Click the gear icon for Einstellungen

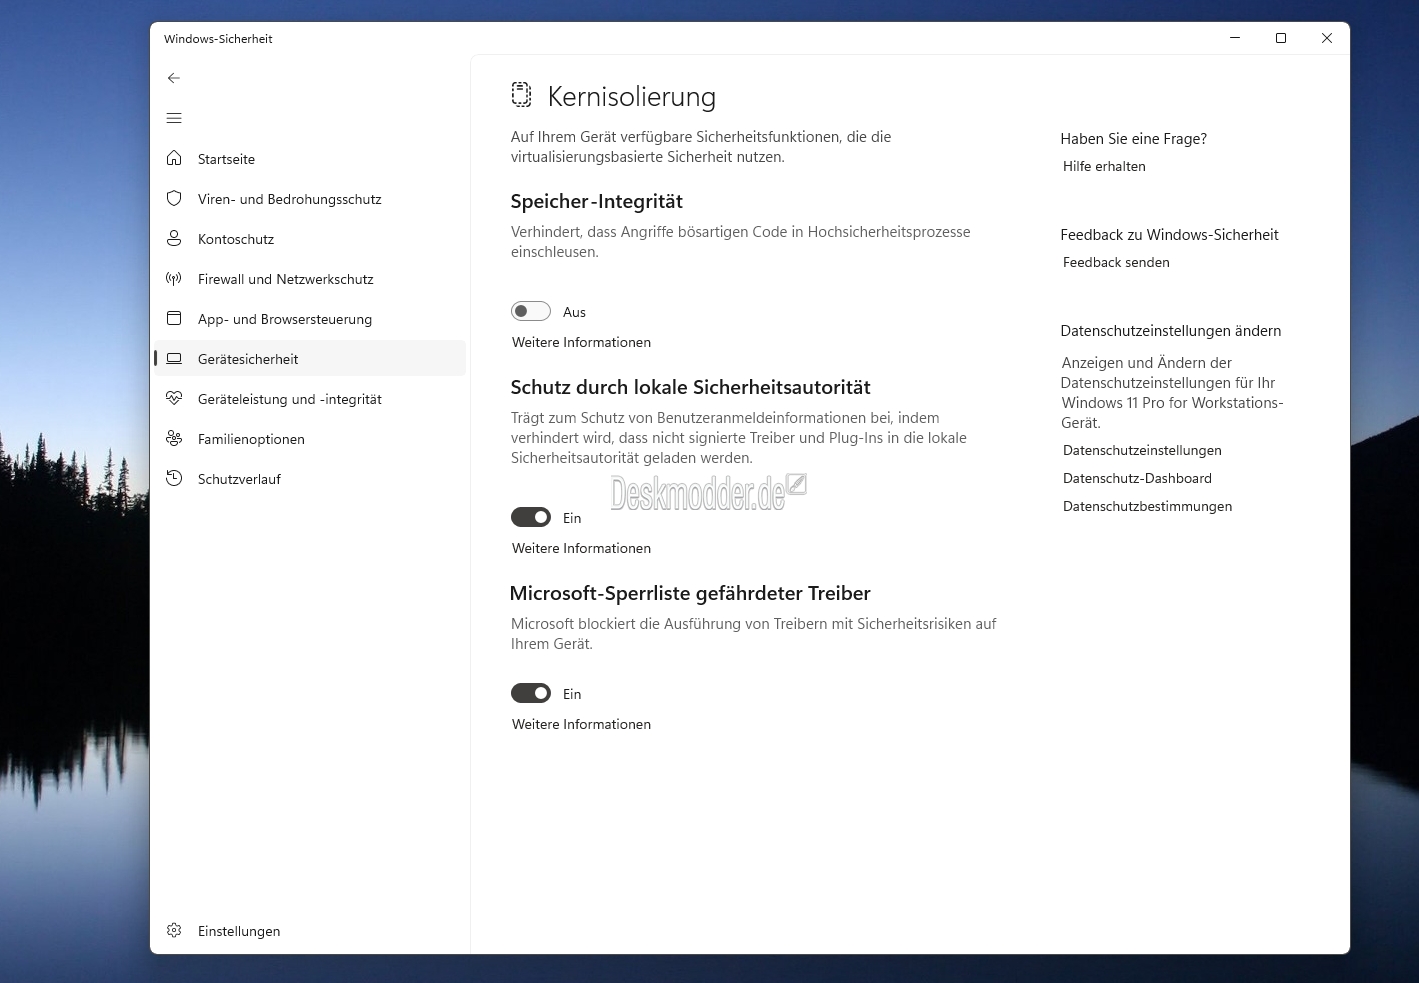(x=174, y=930)
